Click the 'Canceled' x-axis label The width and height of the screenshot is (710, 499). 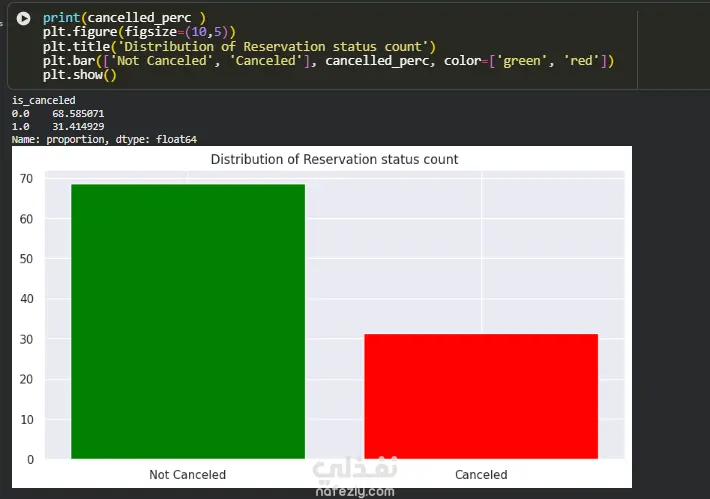(x=481, y=475)
